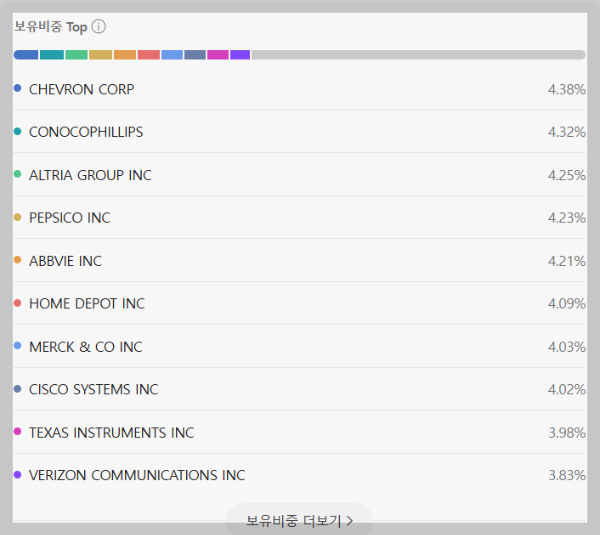Select CISCO SYSTEMS INC holding name
This screenshot has width=600, height=535.
click(x=94, y=389)
